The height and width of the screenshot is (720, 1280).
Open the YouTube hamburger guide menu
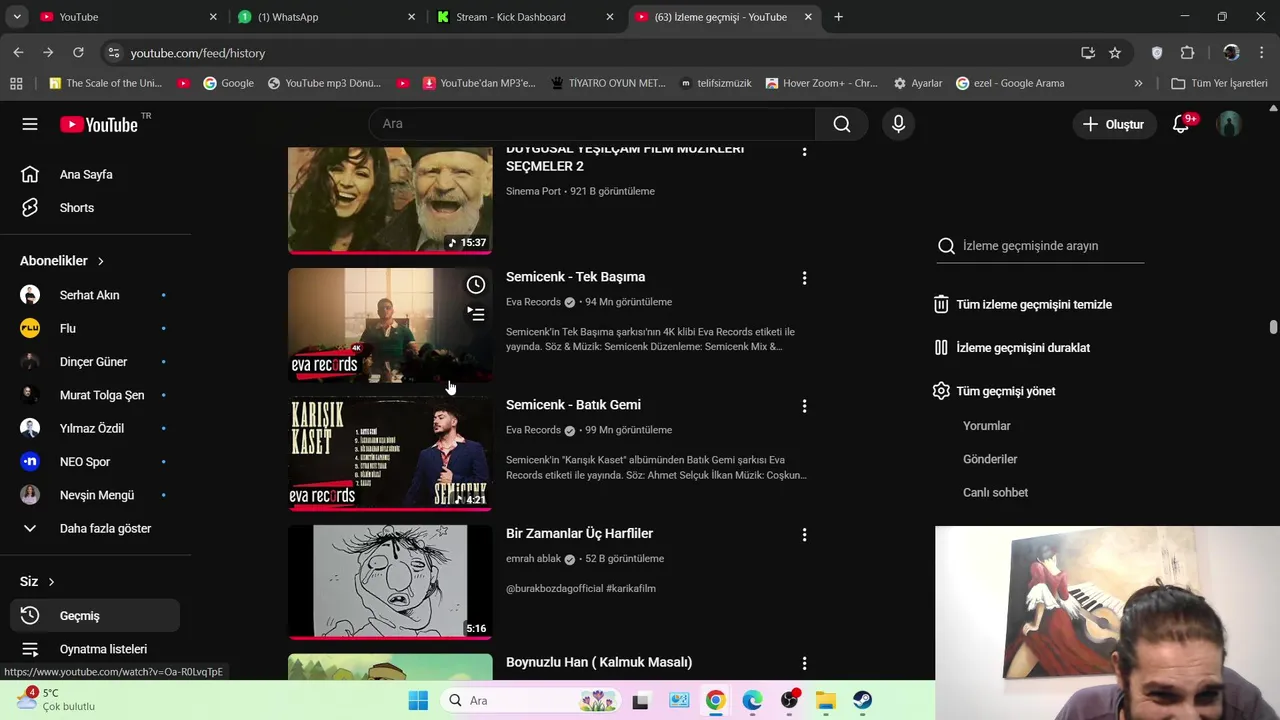point(30,124)
